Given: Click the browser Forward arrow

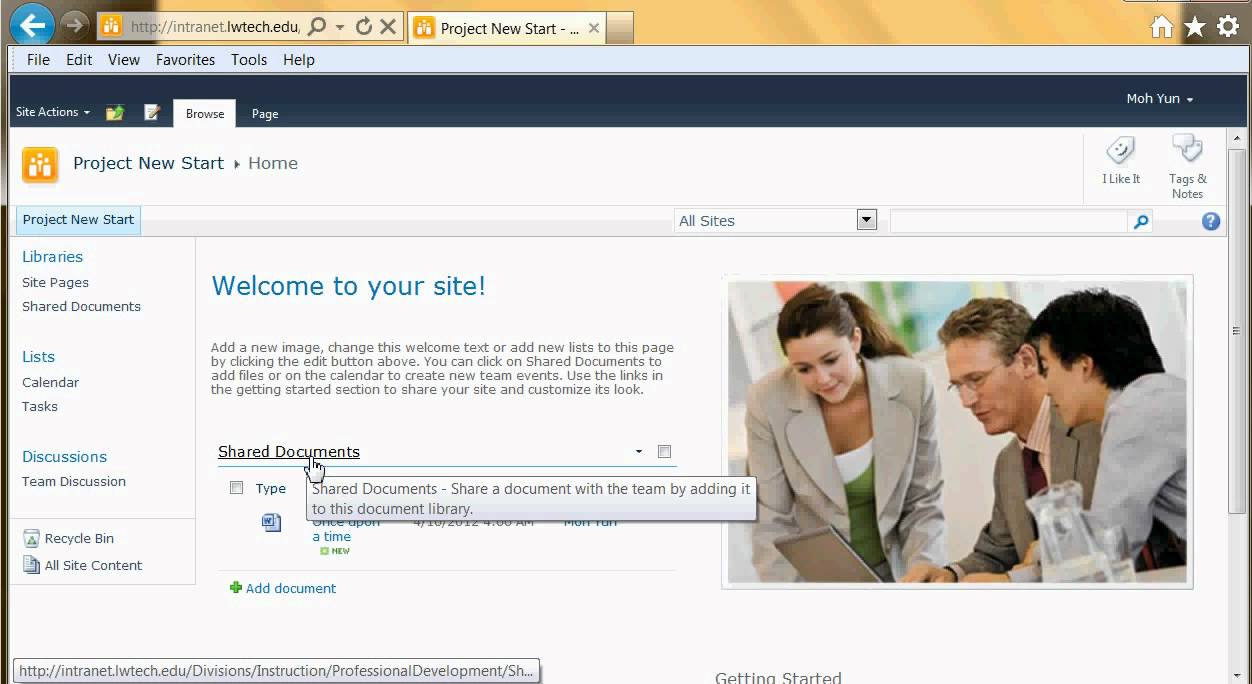Looking at the screenshot, I should [76, 25].
